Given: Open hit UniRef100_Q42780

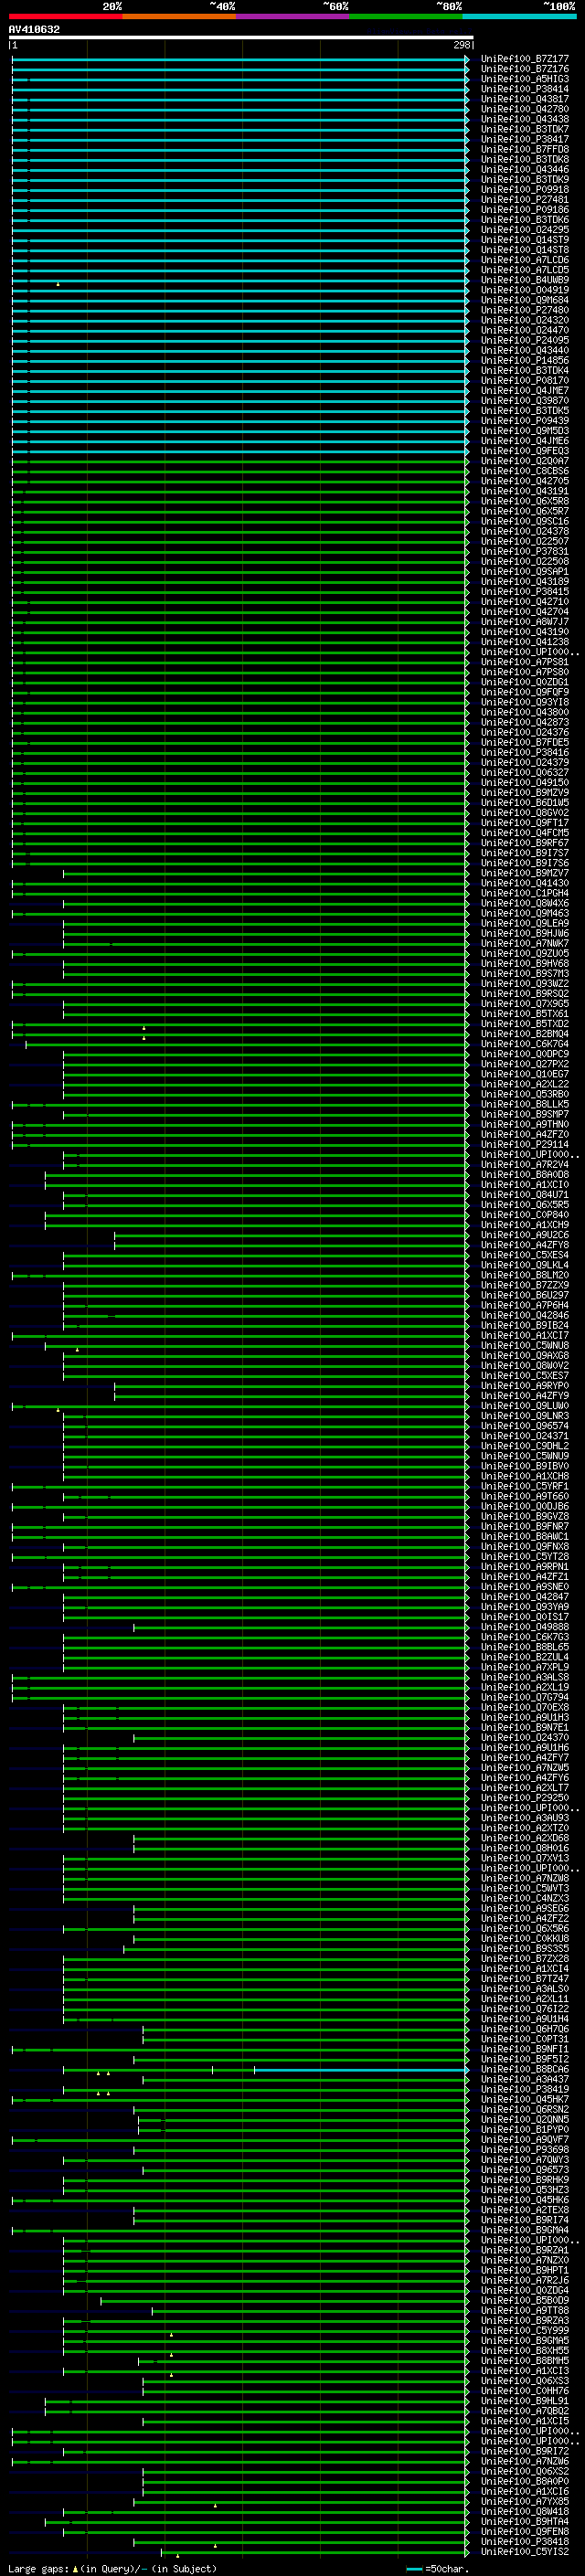Looking at the screenshot, I should point(525,109).
